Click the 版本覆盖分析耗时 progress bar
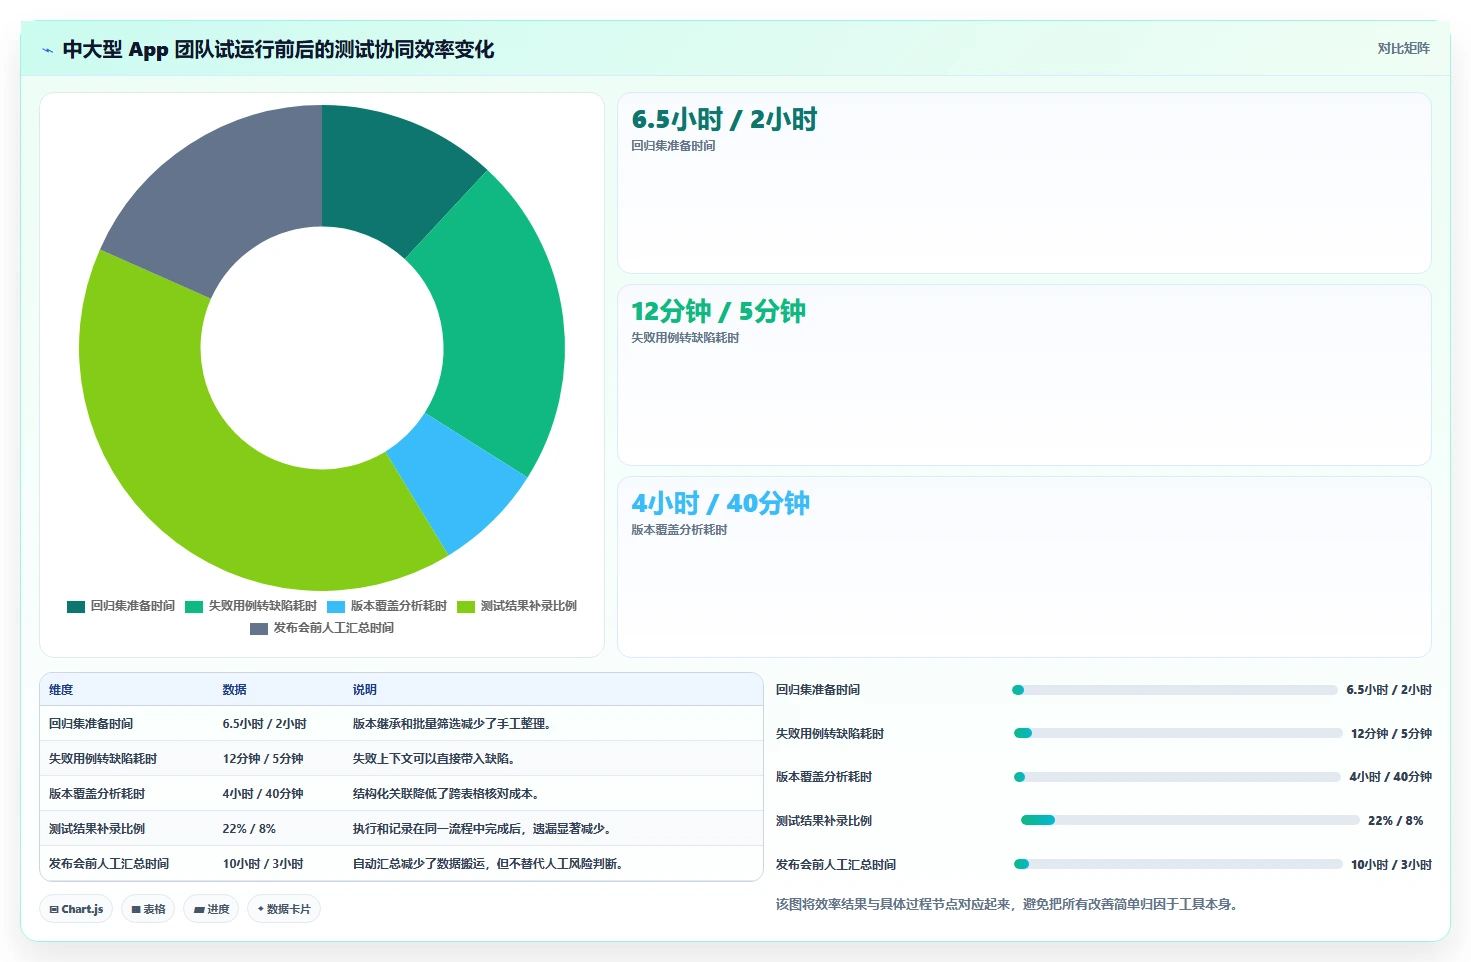1471x962 pixels. pos(1177,777)
